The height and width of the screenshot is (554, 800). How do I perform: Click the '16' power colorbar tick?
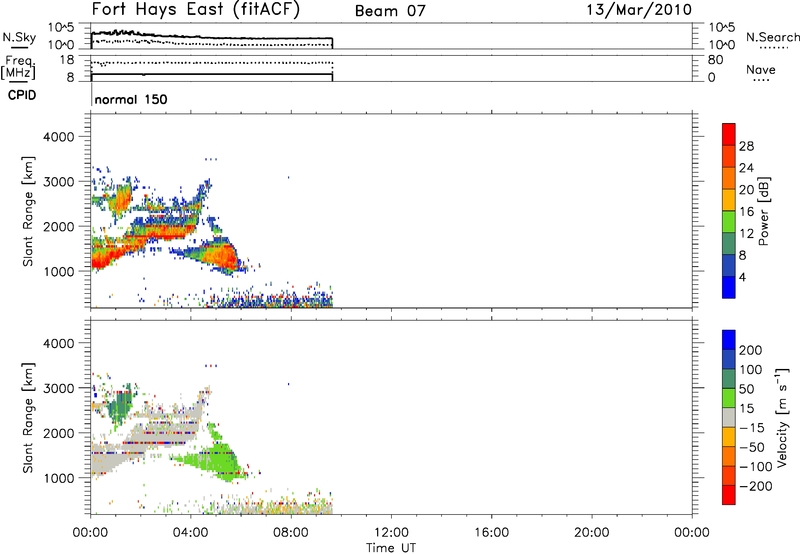[x=746, y=212]
